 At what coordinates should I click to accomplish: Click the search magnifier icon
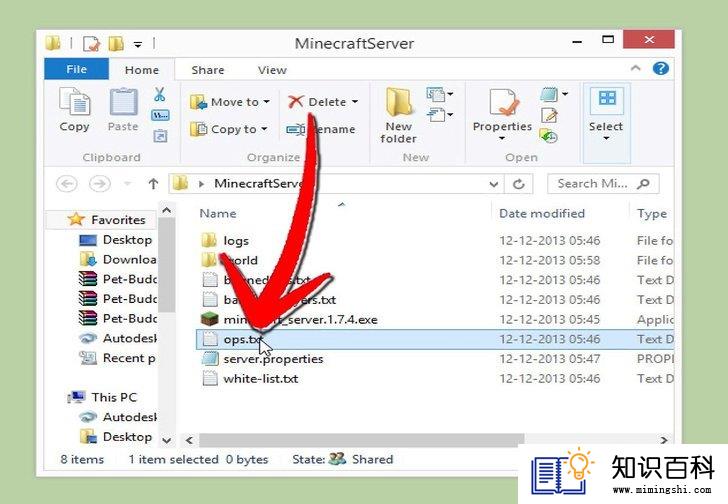(x=643, y=184)
